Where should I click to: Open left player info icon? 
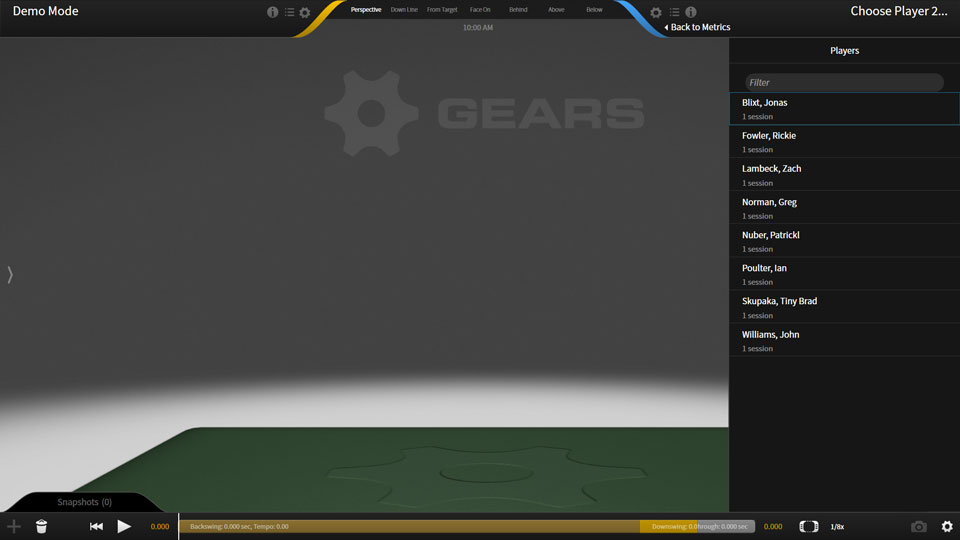tap(272, 12)
